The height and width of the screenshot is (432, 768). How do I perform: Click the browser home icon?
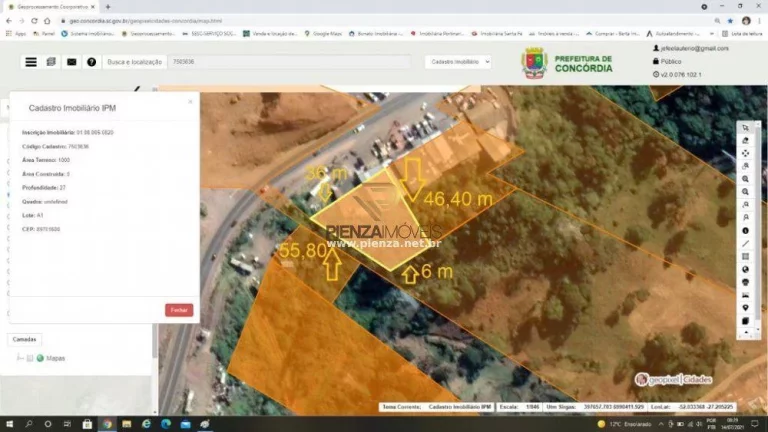[x=47, y=21]
